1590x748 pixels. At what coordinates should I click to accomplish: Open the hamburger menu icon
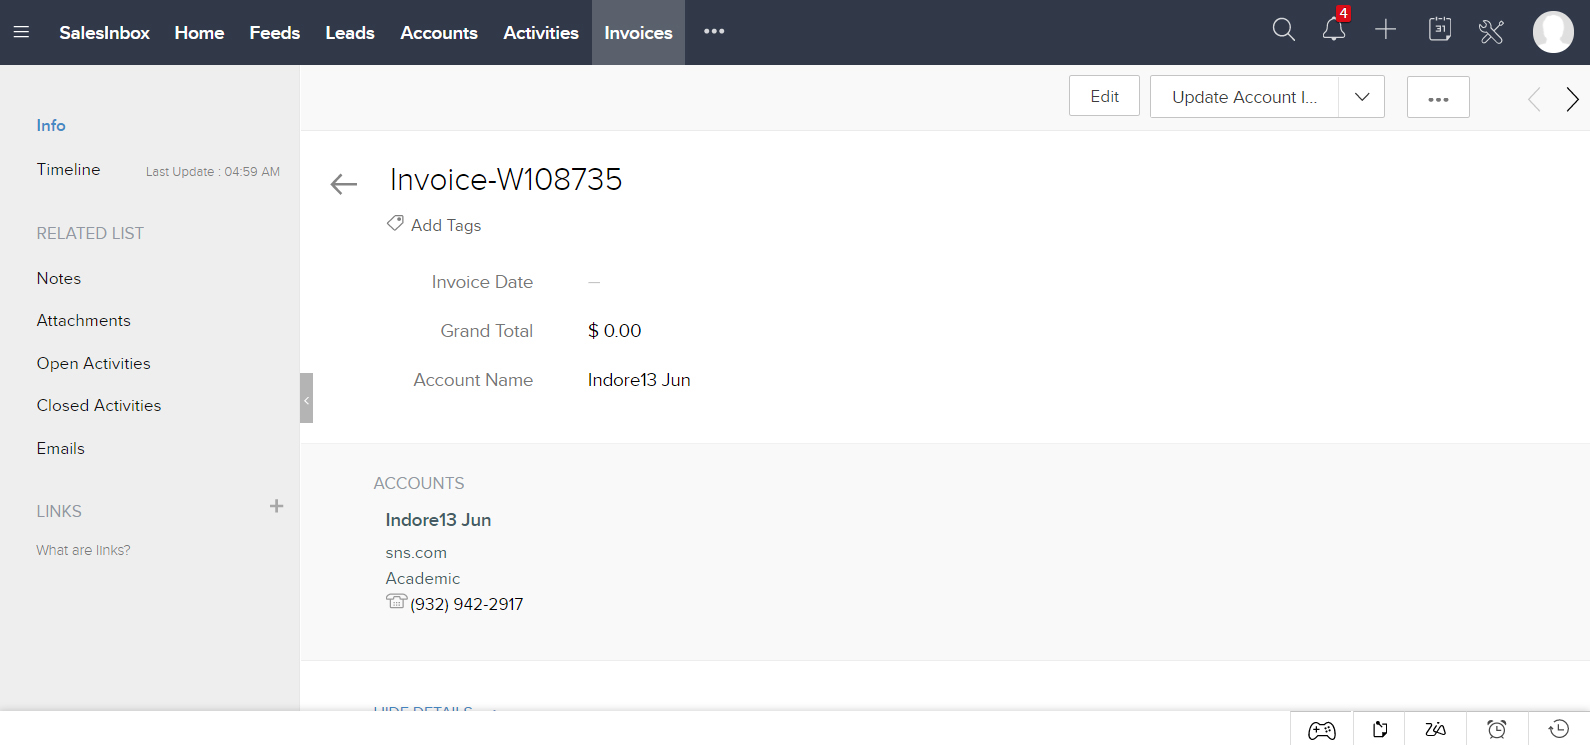coord(21,32)
